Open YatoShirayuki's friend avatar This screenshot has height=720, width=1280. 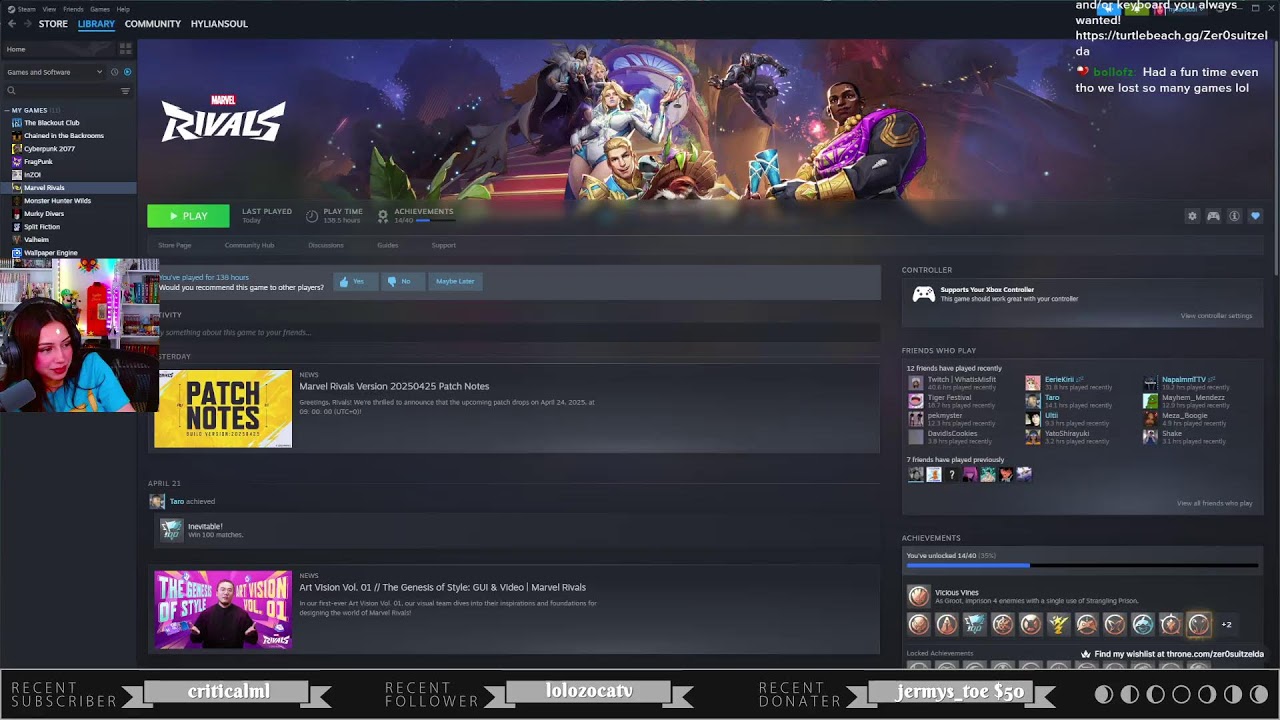tap(1033, 437)
